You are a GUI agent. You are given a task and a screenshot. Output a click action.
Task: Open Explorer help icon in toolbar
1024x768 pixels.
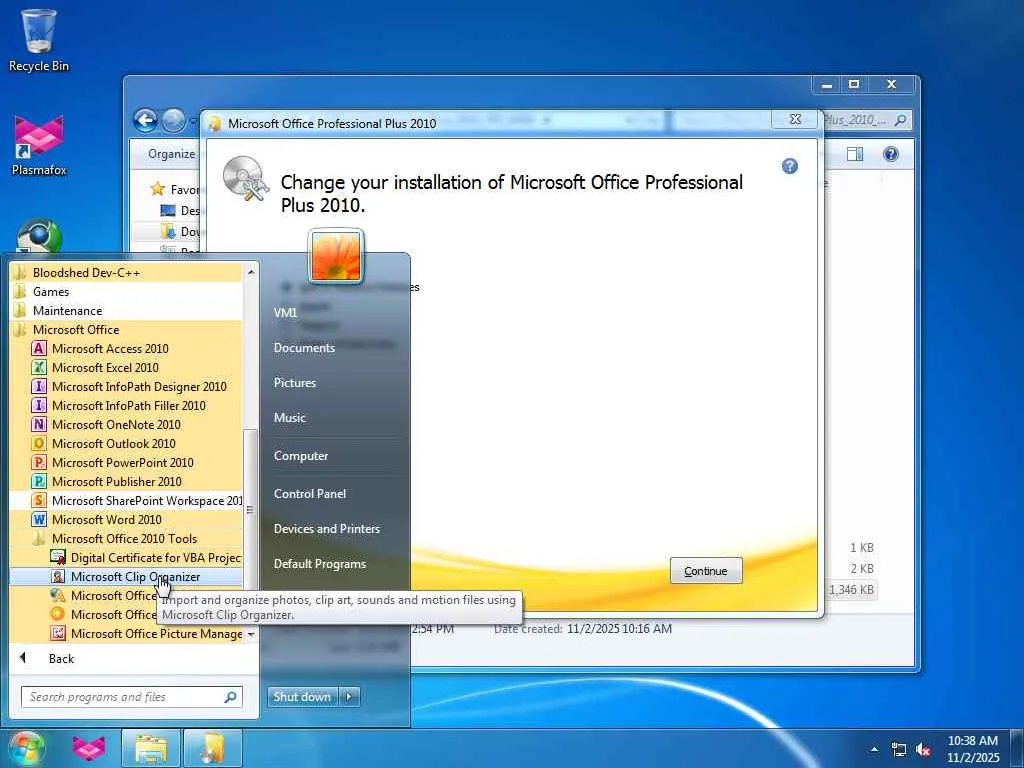coord(891,154)
